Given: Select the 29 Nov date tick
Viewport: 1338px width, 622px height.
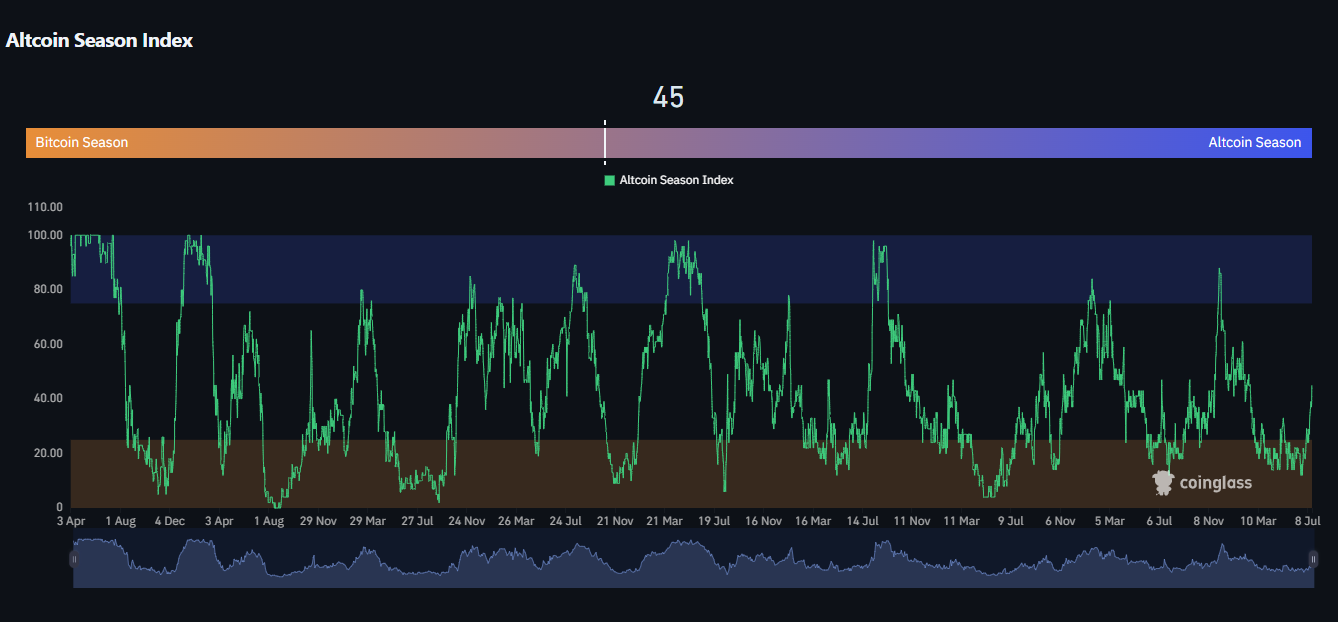Looking at the screenshot, I should (319, 521).
